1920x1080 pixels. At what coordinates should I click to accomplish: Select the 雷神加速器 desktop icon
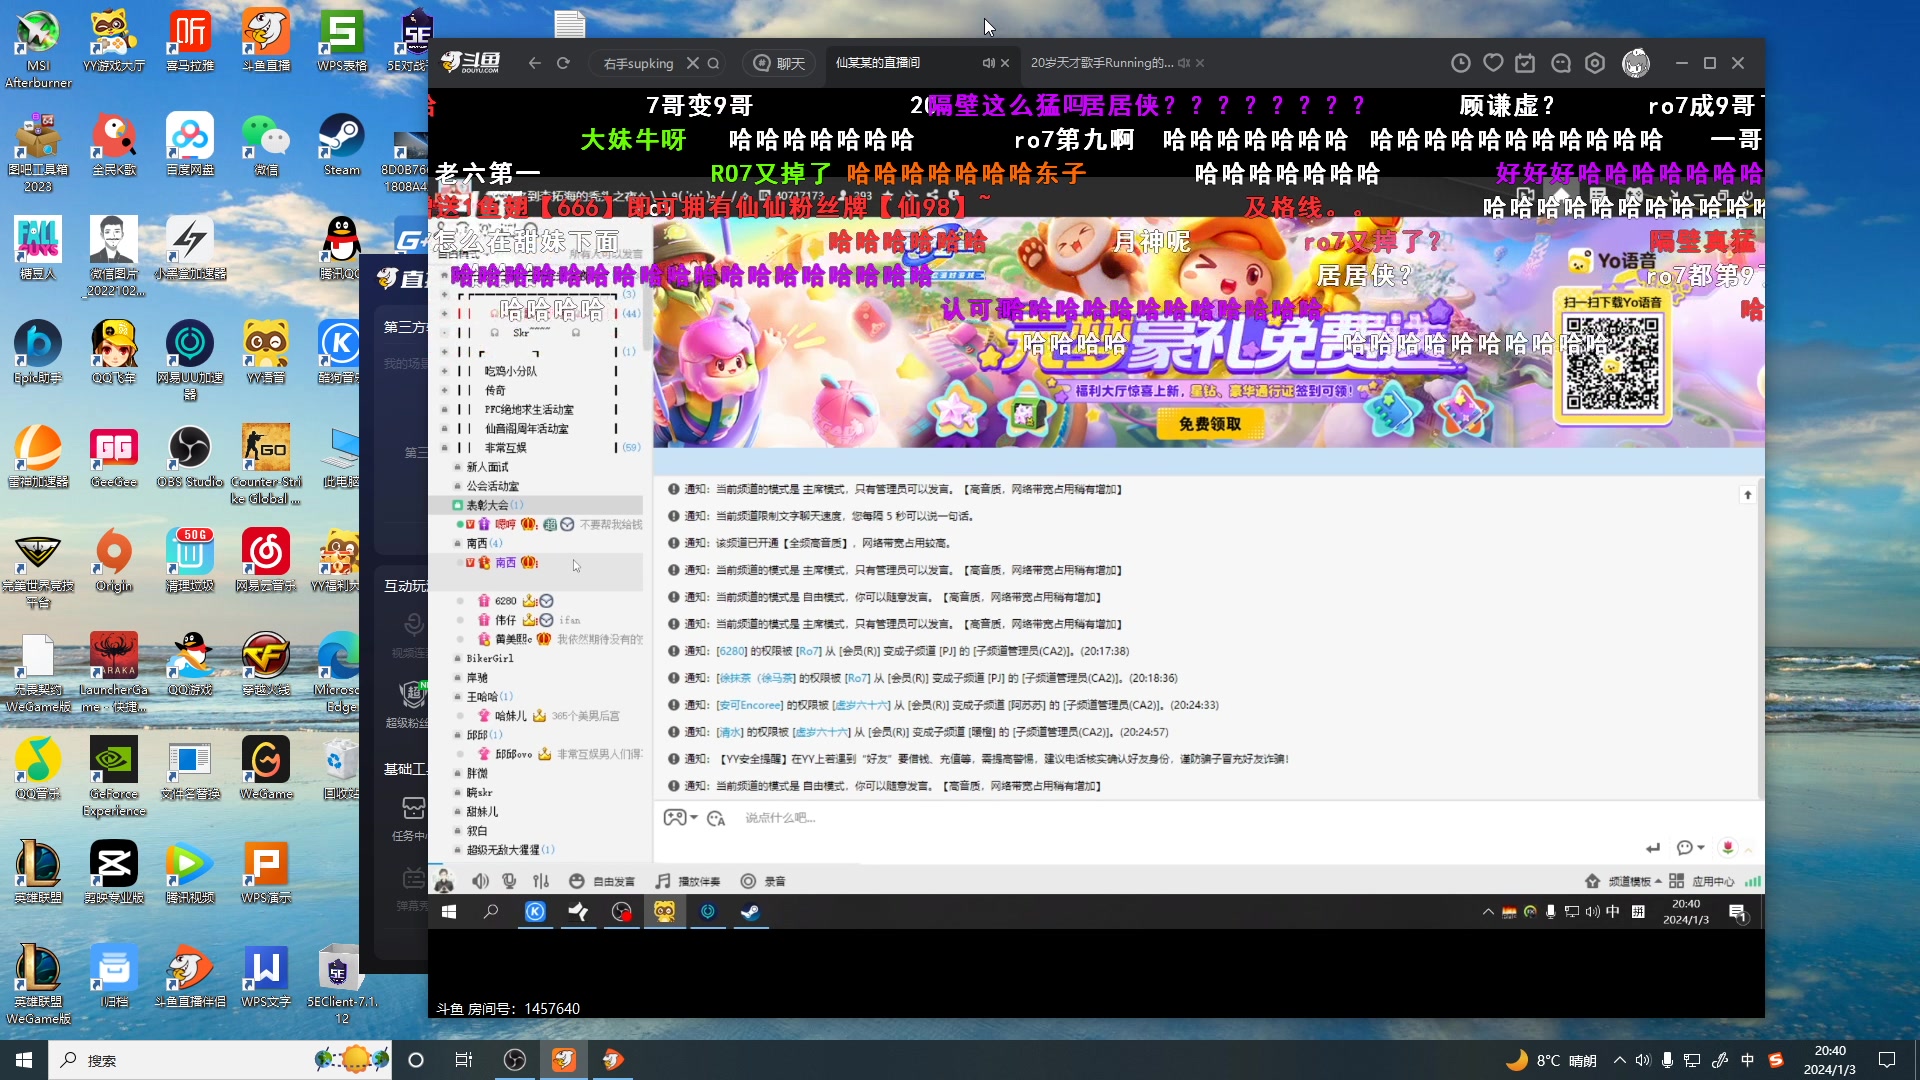(38, 456)
